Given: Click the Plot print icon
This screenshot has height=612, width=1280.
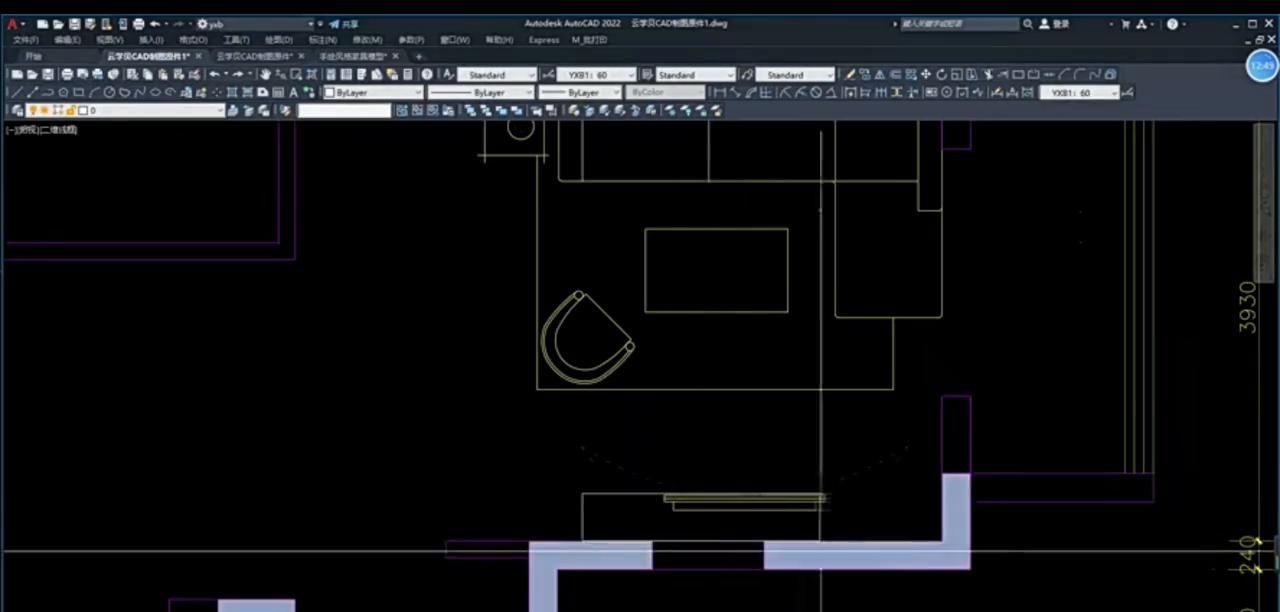Looking at the screenshot, I should (67, 75).
